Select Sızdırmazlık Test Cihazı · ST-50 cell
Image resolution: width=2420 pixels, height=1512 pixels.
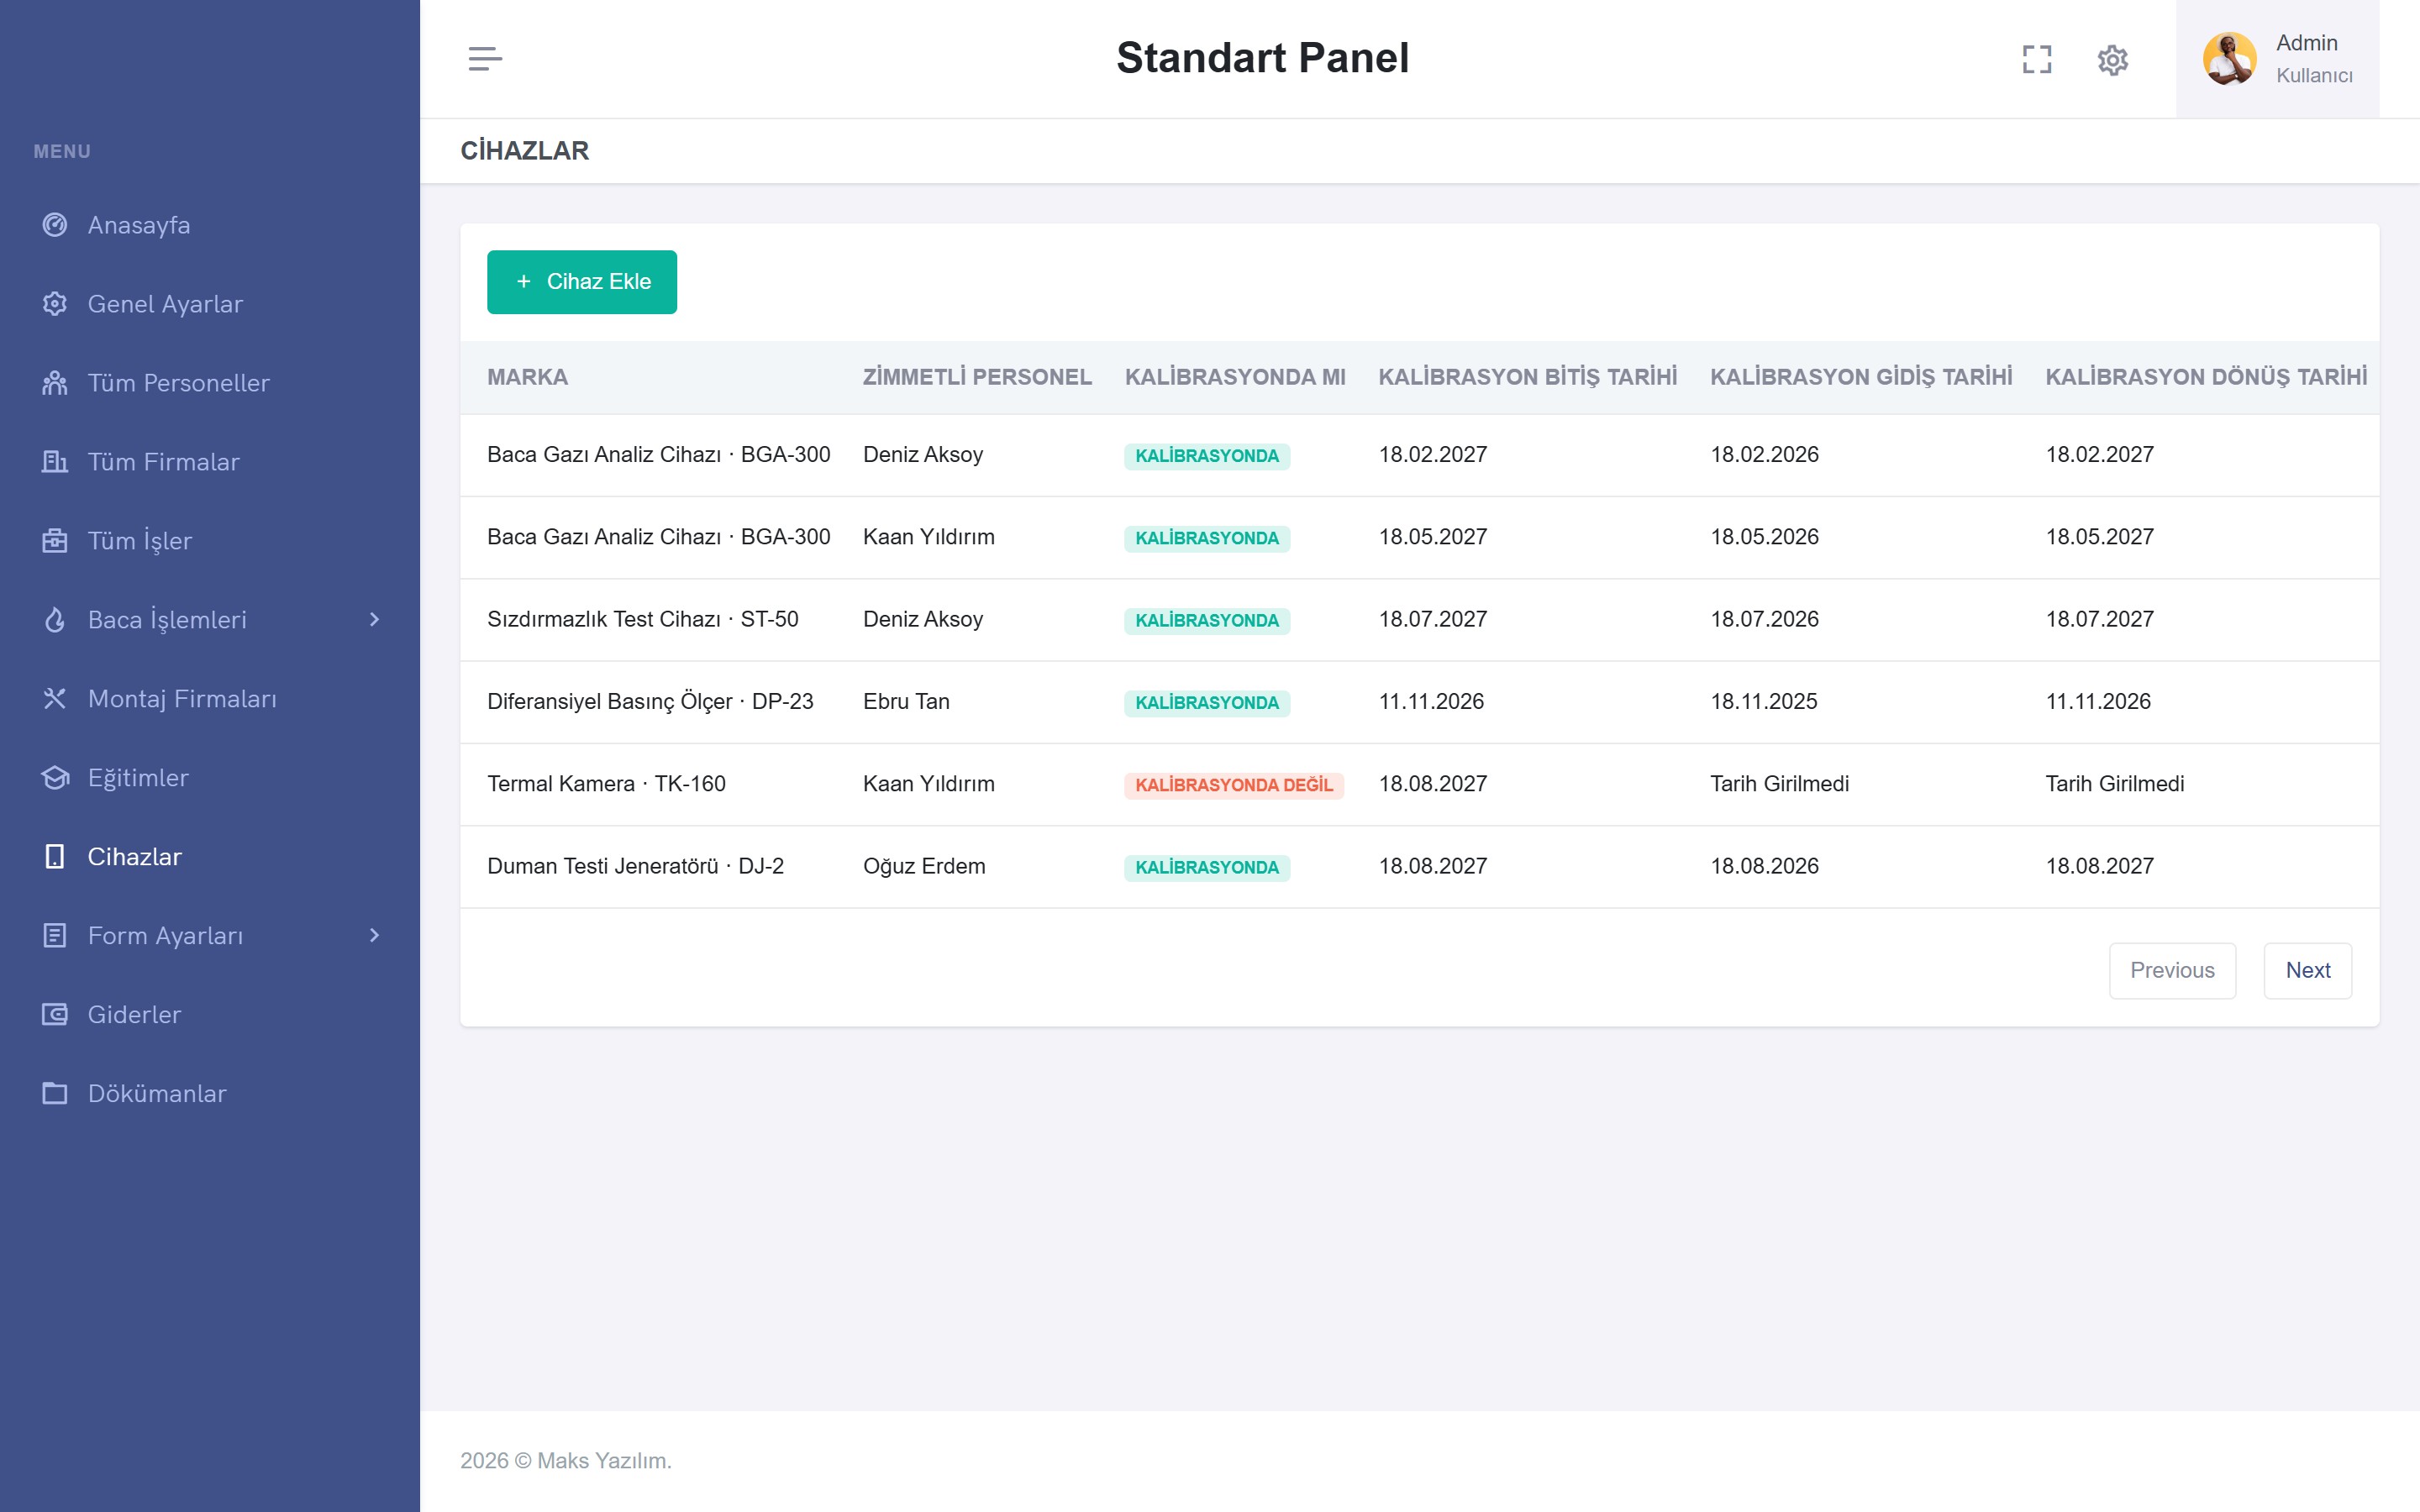(x=642, y=619)
